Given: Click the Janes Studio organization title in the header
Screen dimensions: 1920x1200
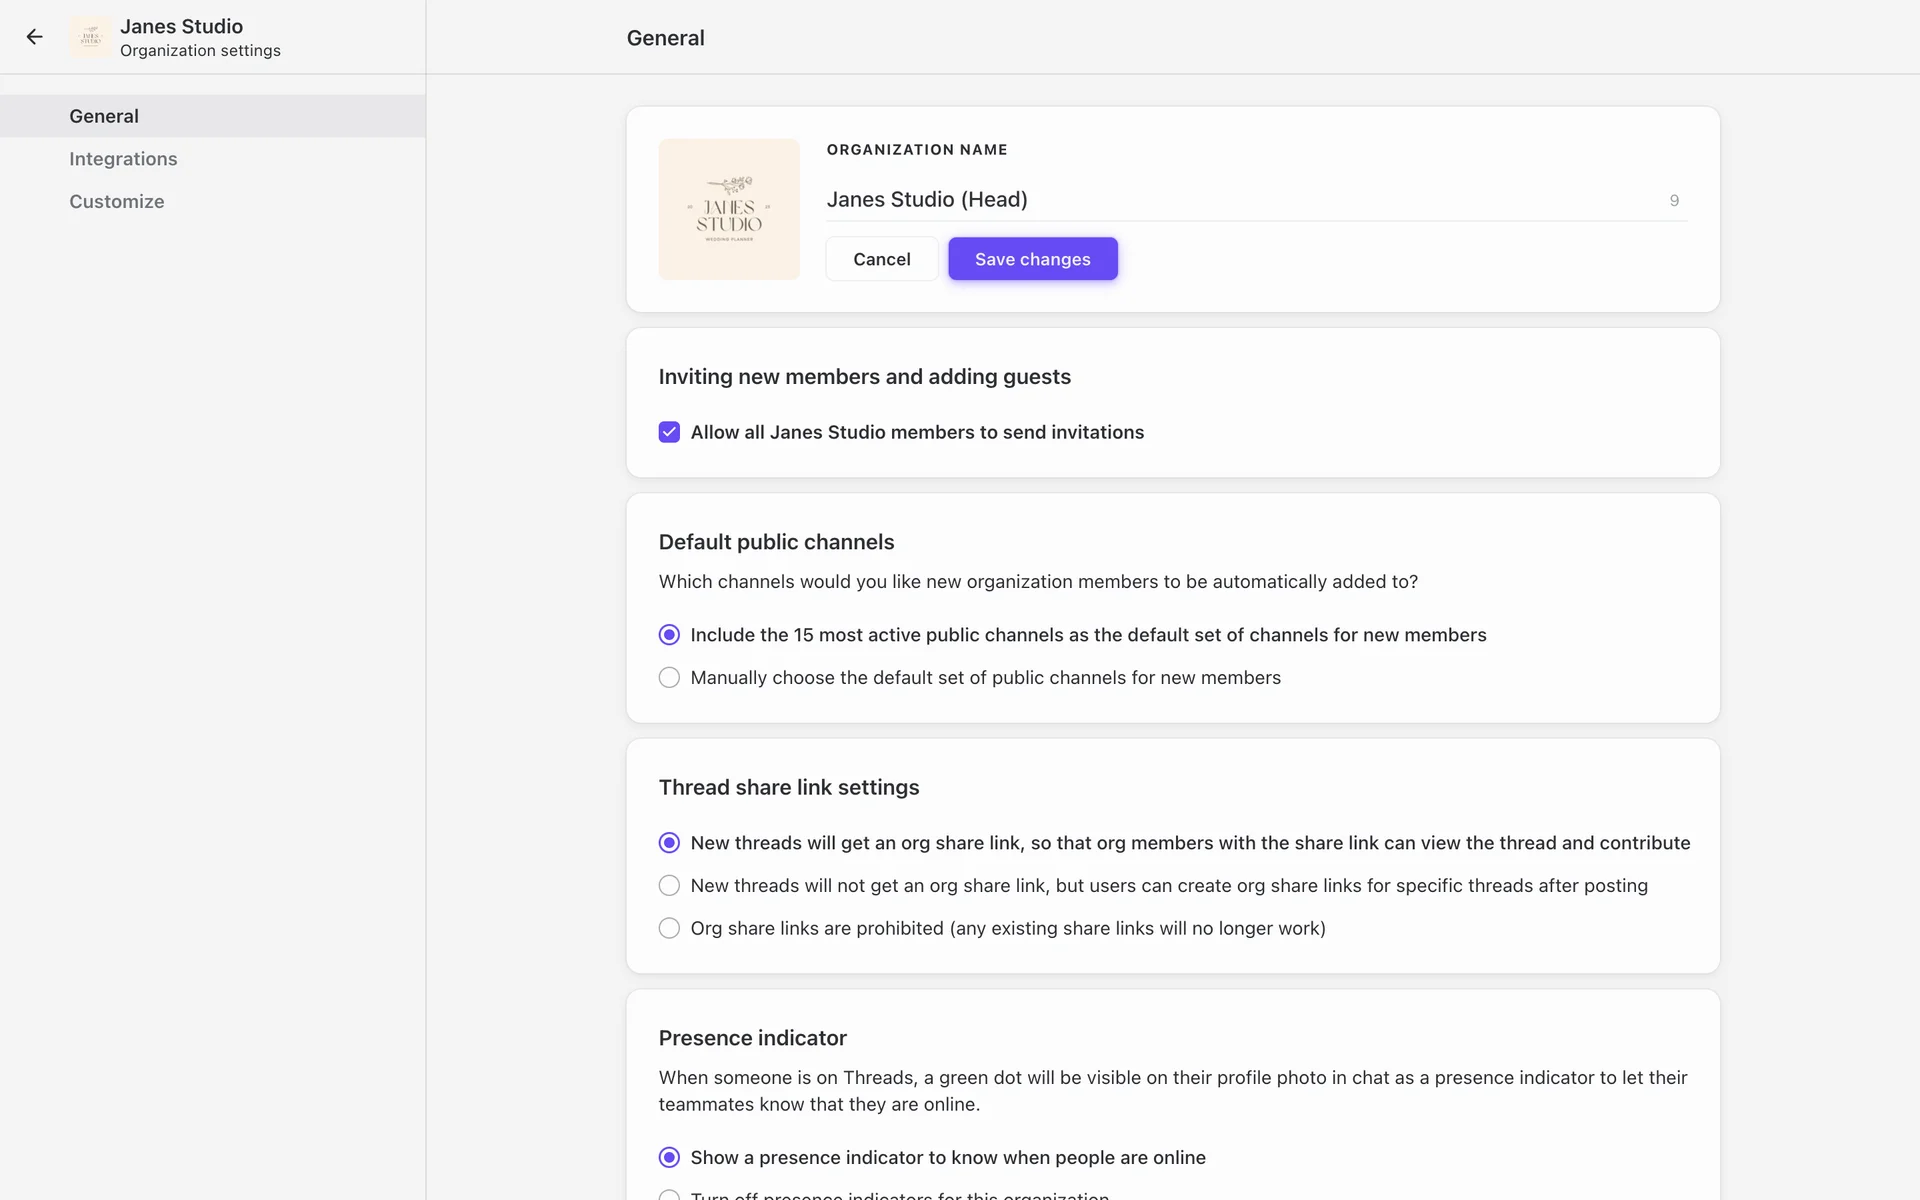Looking at the screenshot, I should pyautogui.click(x=181, y=26).
